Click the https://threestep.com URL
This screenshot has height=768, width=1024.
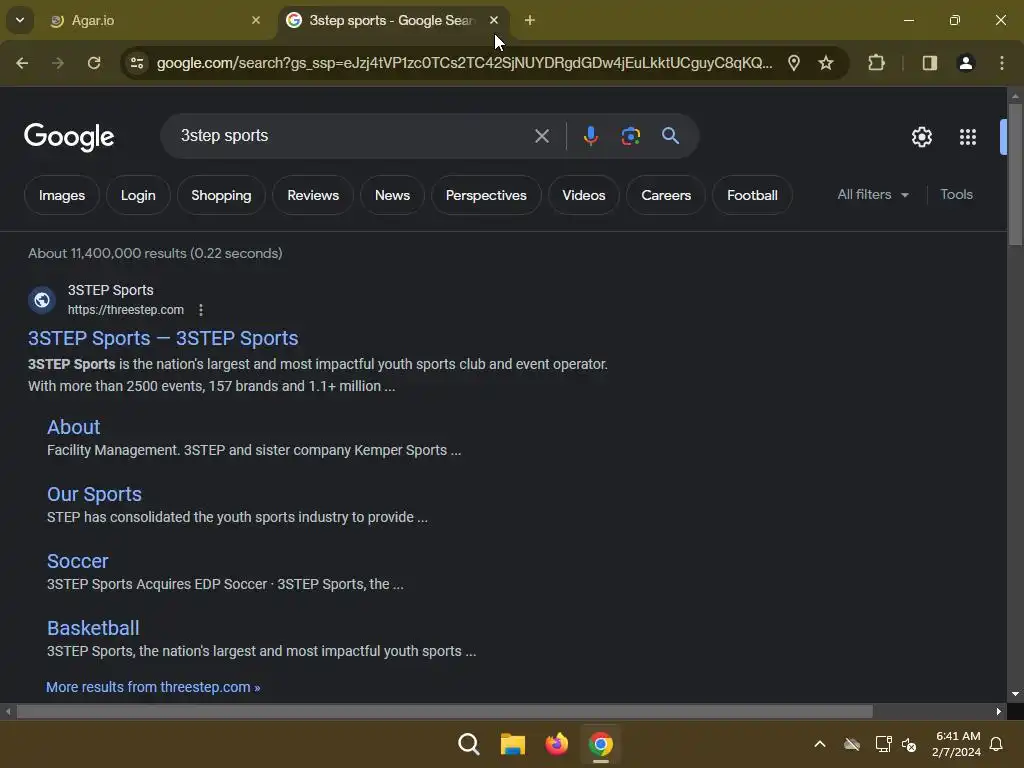(x=126, y=310)
